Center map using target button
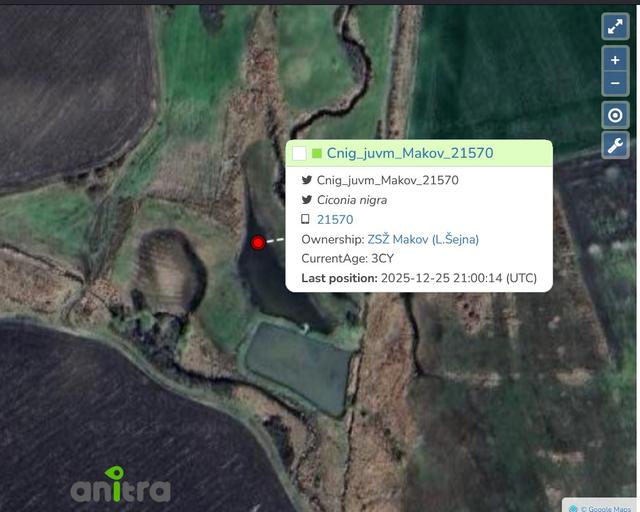 coord(615,116)
